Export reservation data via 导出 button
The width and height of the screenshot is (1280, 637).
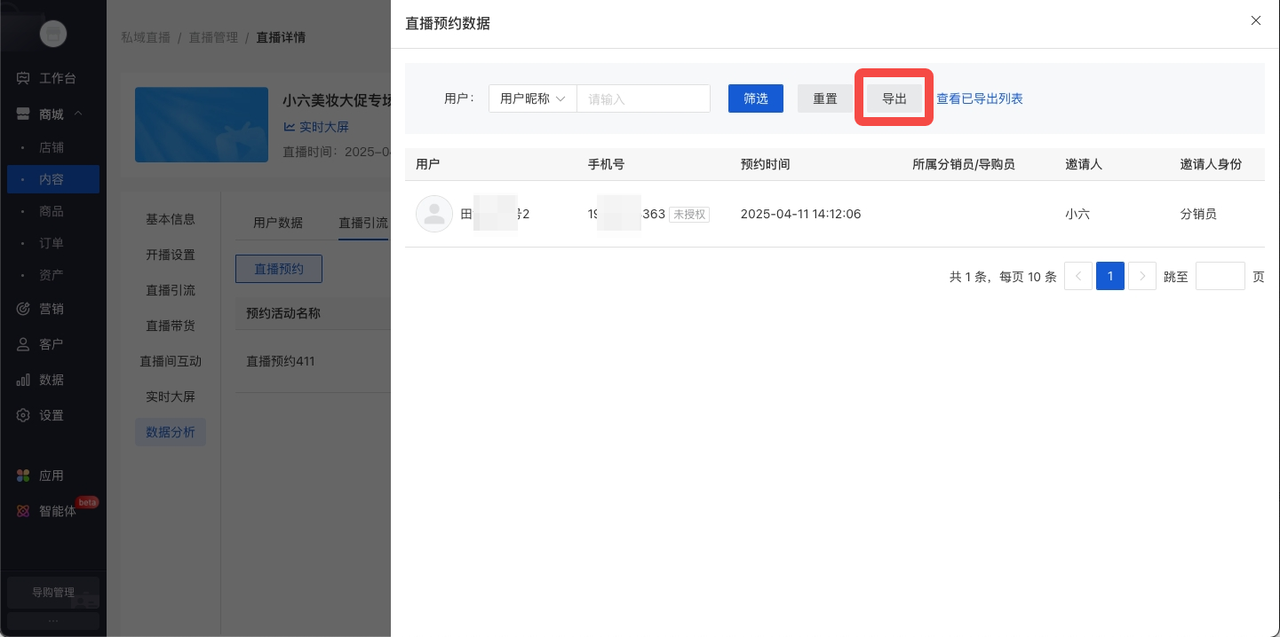pyautogui.click(x=893, y=98)
